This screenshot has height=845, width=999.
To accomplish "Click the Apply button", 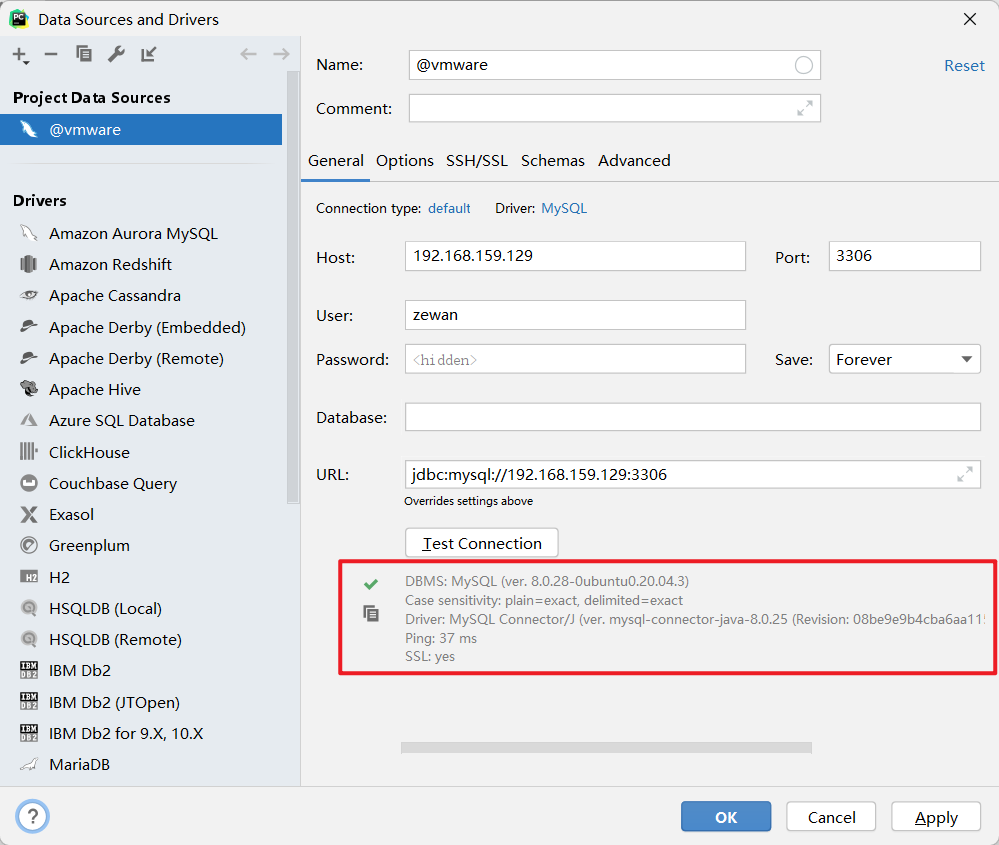I will (936, 817).
